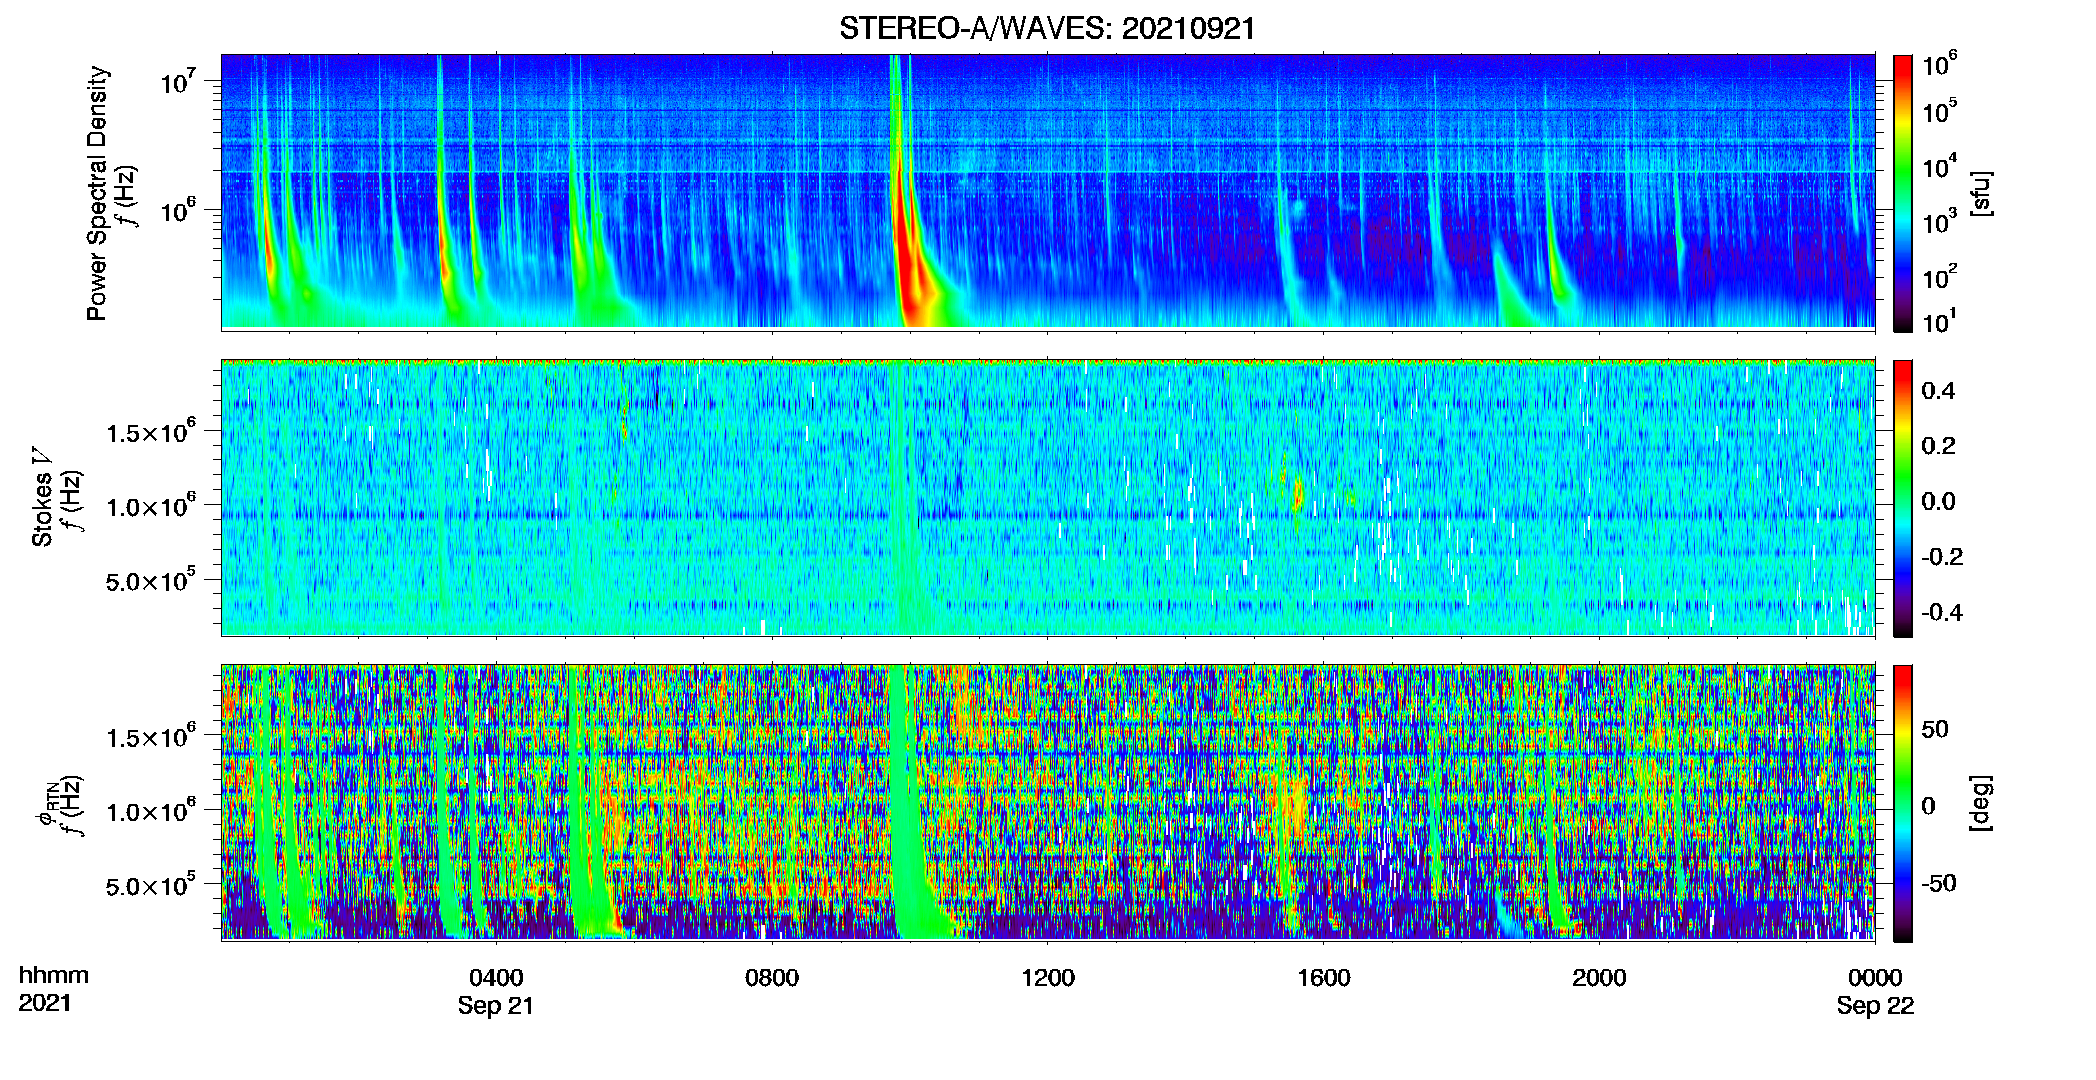Click the "hhmm" axis format label
Viewport: 2096px width, 1080px height.
pos(54,976)
